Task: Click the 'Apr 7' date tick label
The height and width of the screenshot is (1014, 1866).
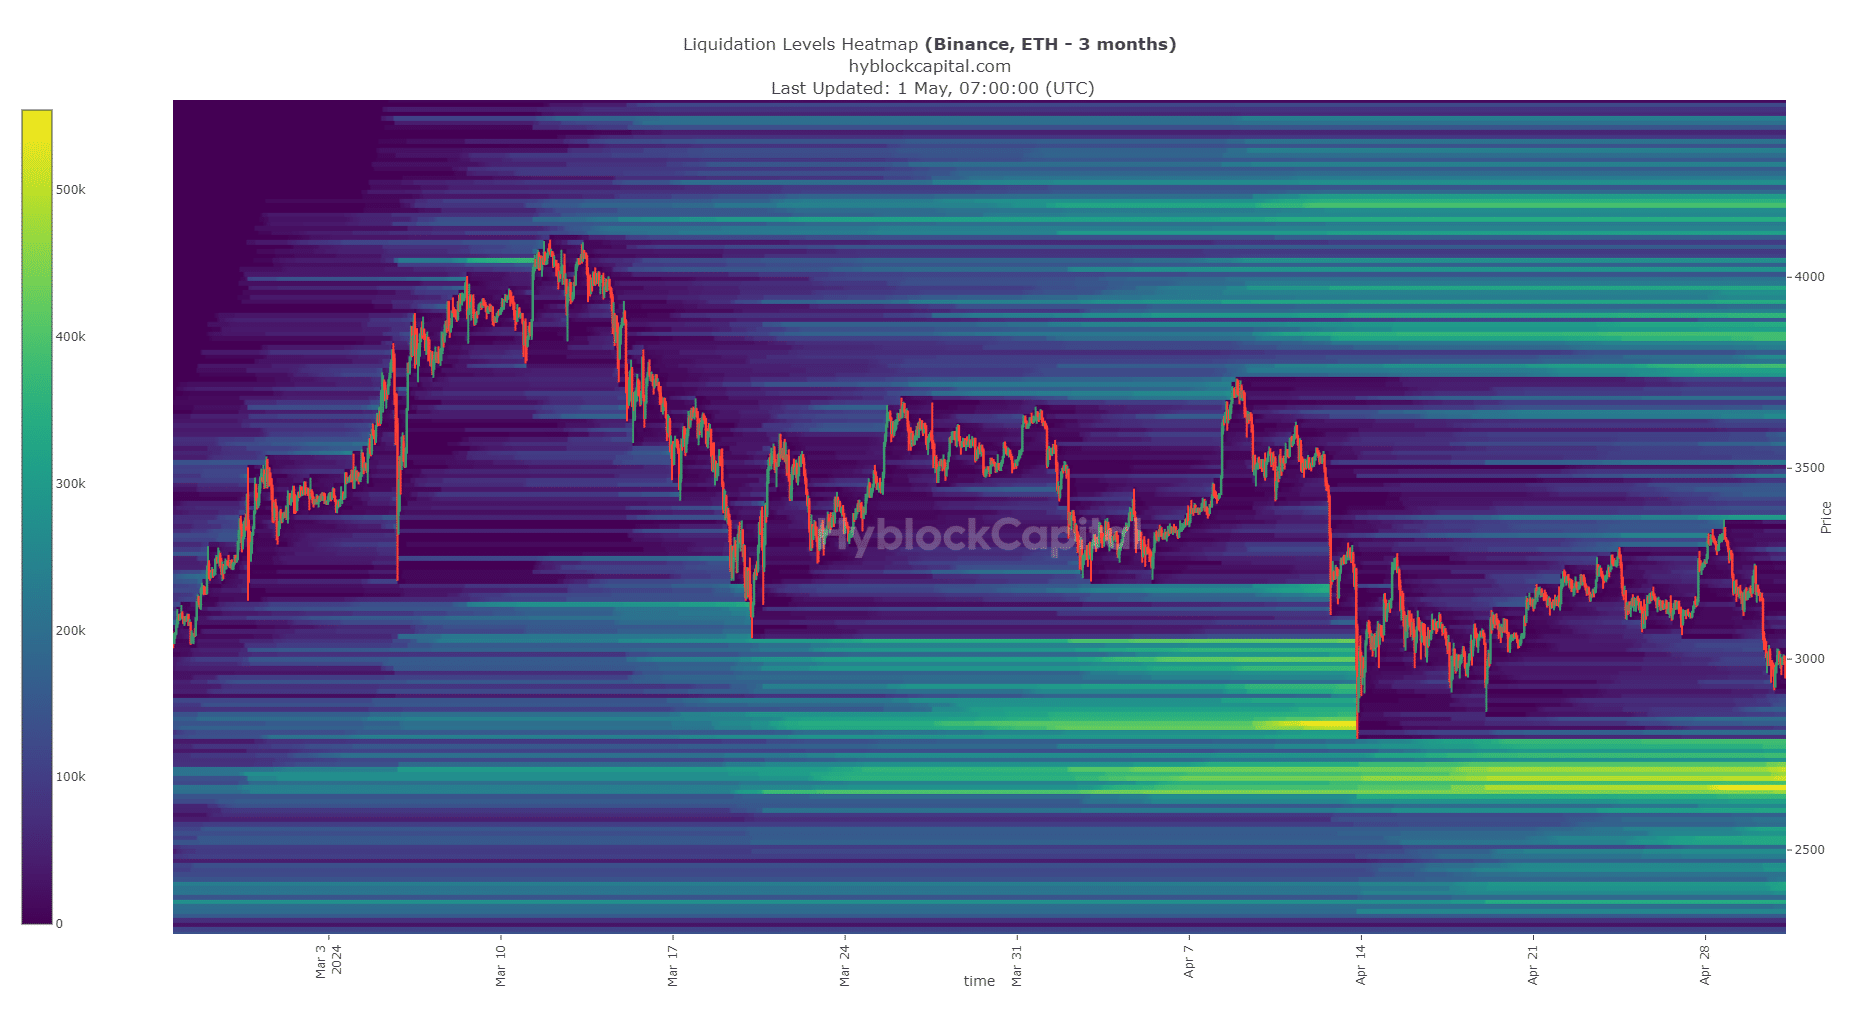Action: (x=1188, y=961)
